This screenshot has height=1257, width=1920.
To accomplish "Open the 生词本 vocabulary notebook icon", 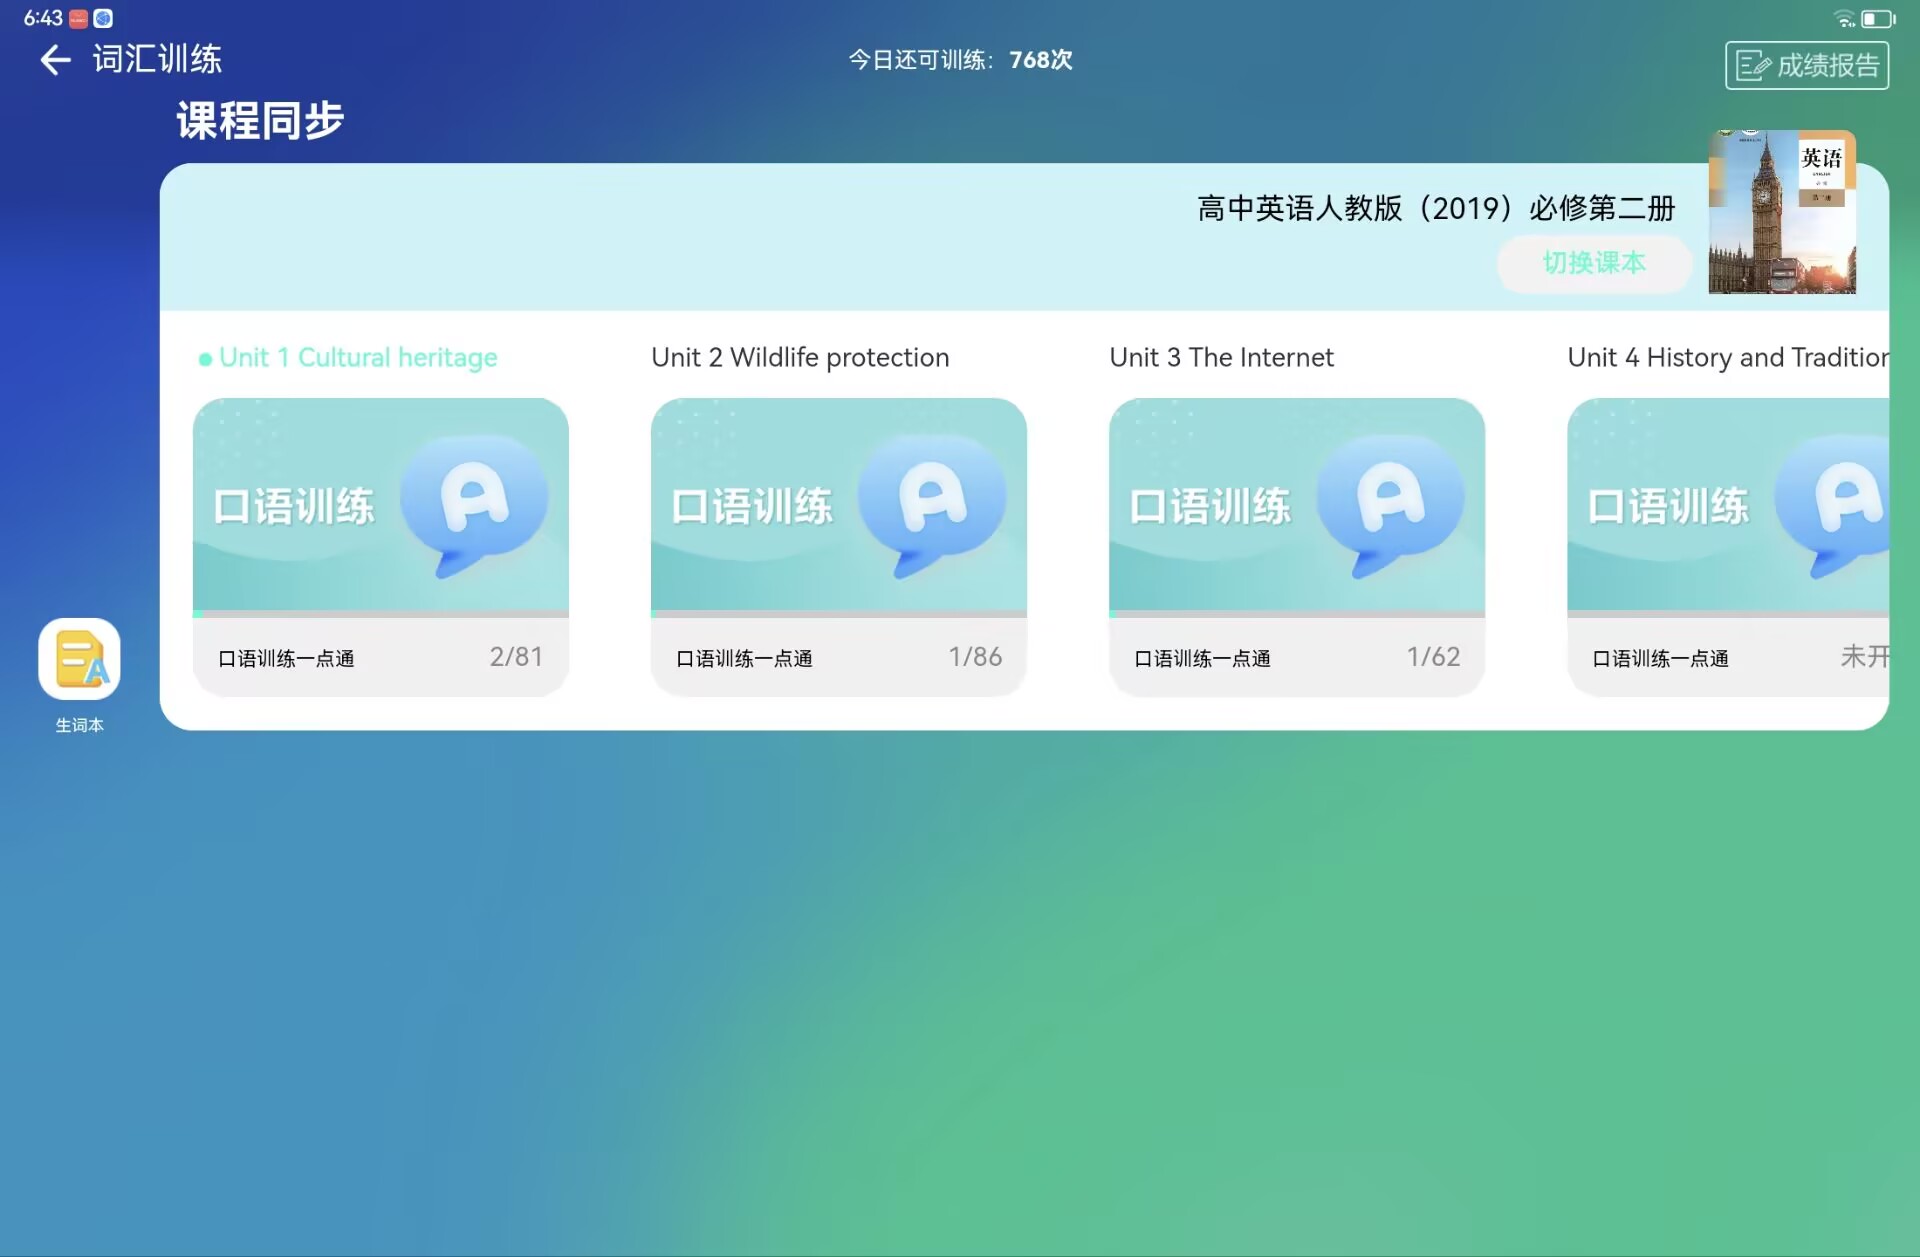I will pyautogui.click(x=79, y=660).
